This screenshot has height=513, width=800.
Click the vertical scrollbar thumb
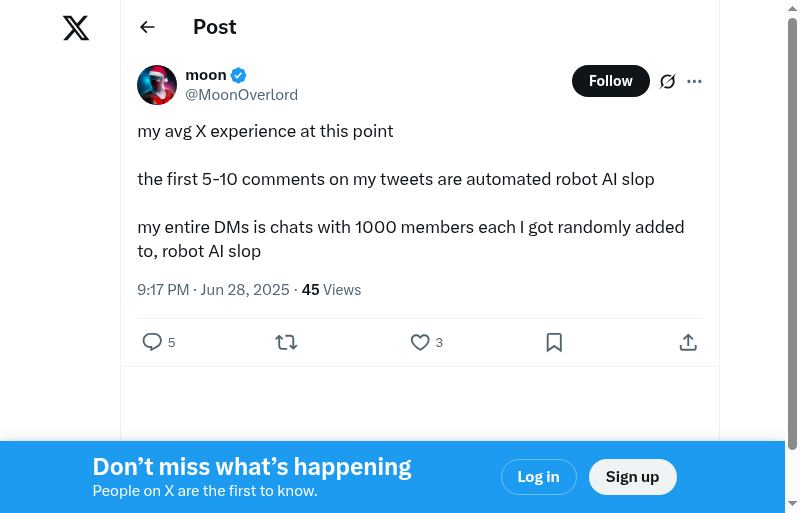793,230
